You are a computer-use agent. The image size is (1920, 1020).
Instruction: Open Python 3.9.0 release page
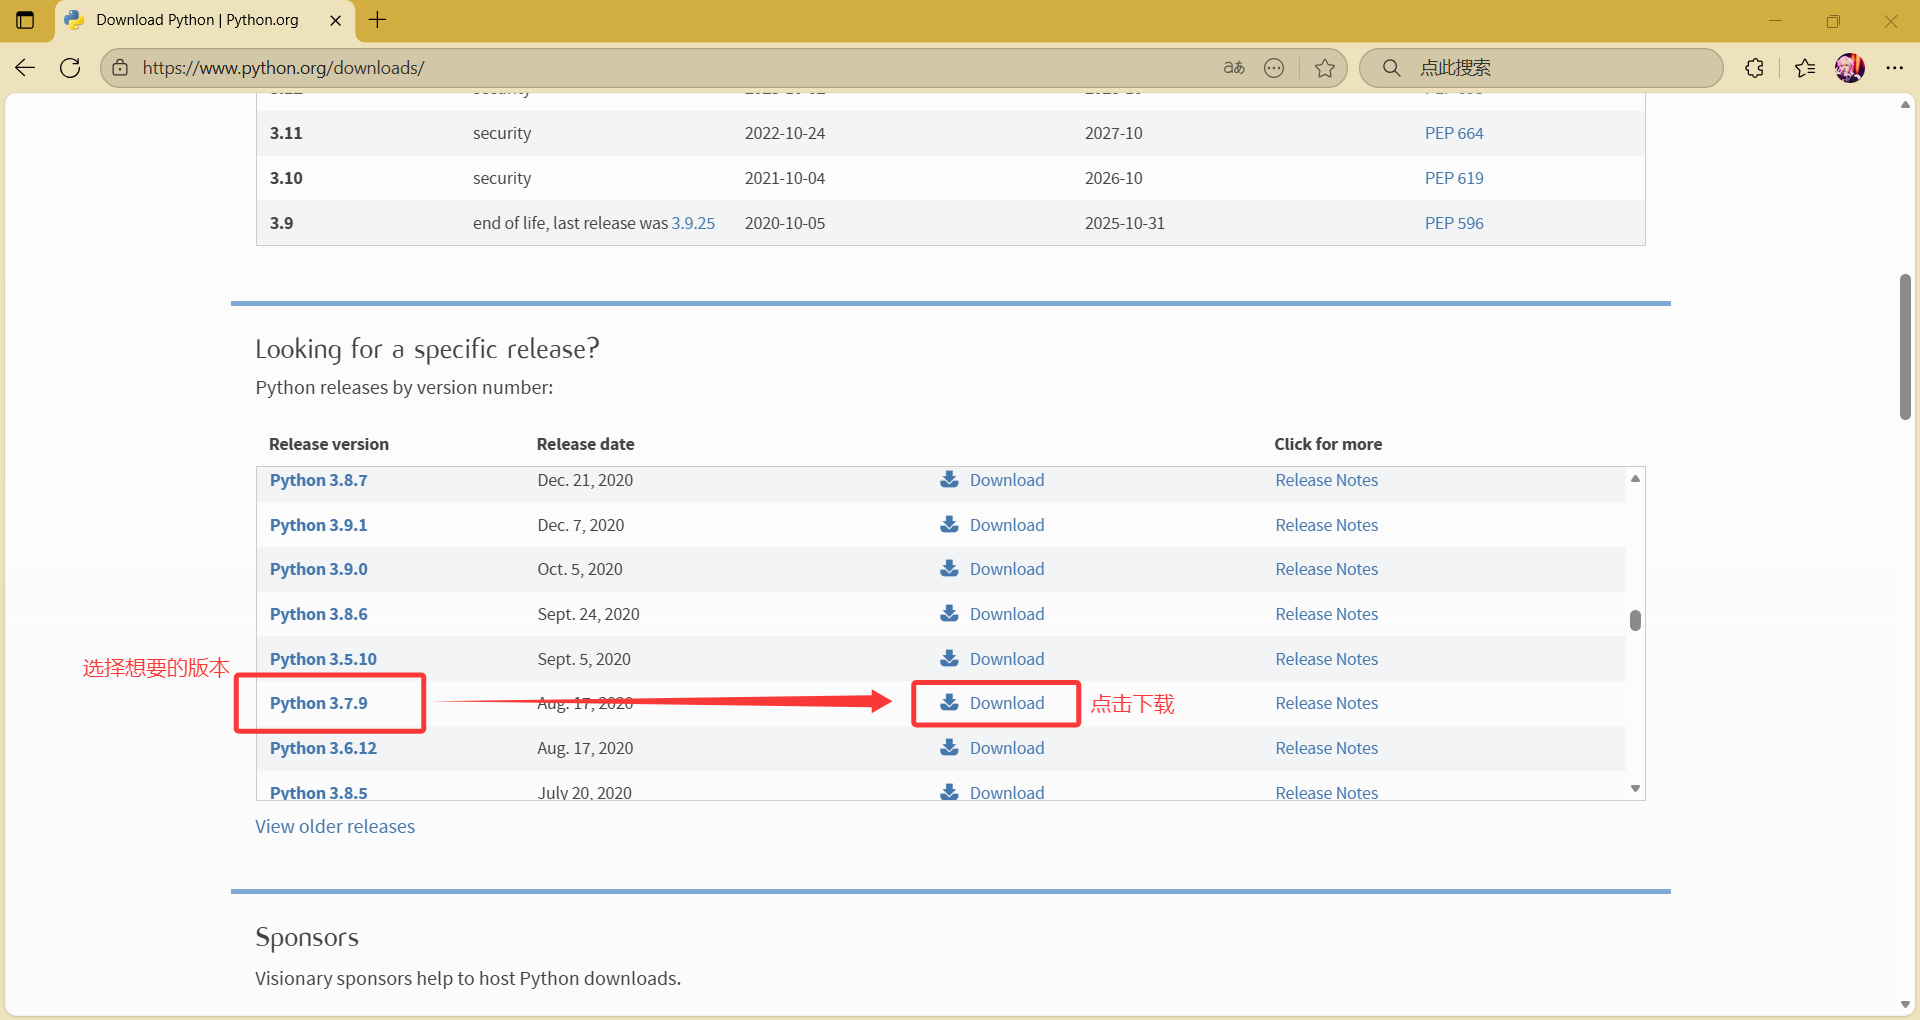pyautogui.click(x=318, y=569)
